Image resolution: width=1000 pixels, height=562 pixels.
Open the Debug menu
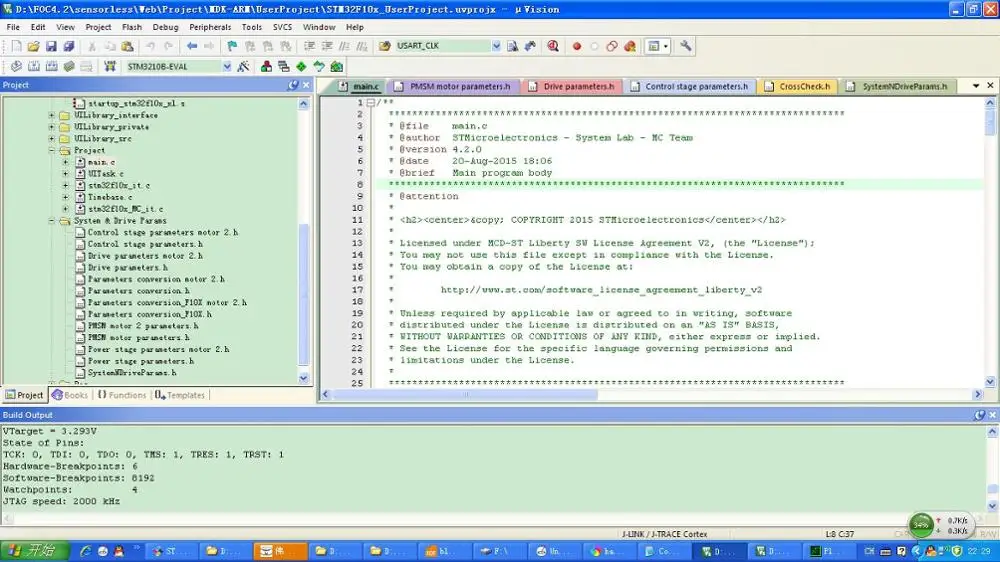point(165,27)
